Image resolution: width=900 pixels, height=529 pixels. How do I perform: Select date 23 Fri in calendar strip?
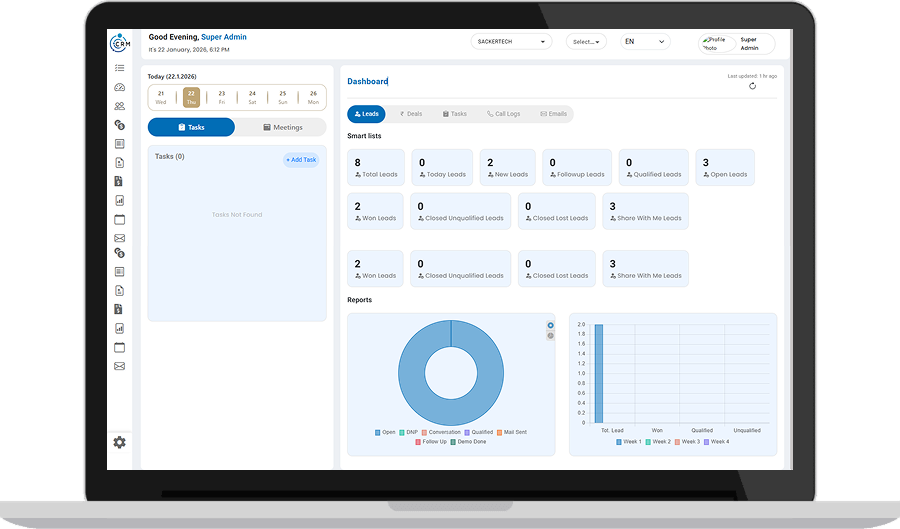click(x=222, y=98)
